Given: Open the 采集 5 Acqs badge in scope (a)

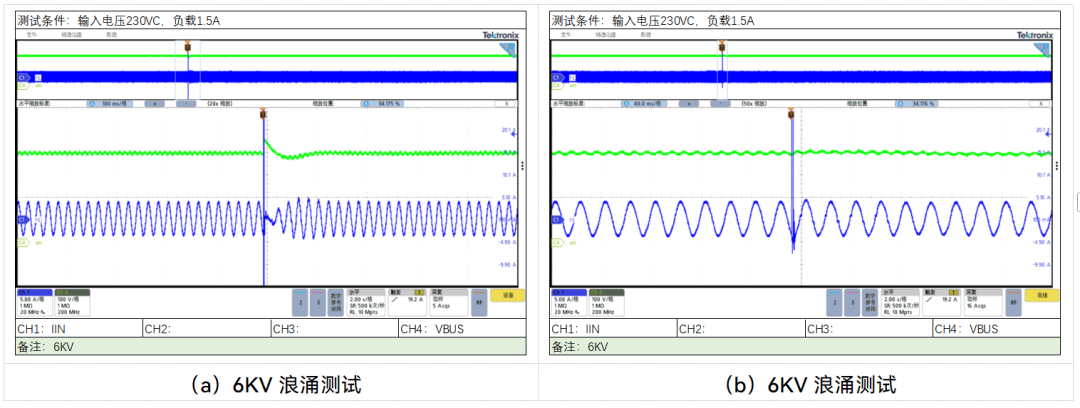Looking at the screenshot, I should click(448, 302).
